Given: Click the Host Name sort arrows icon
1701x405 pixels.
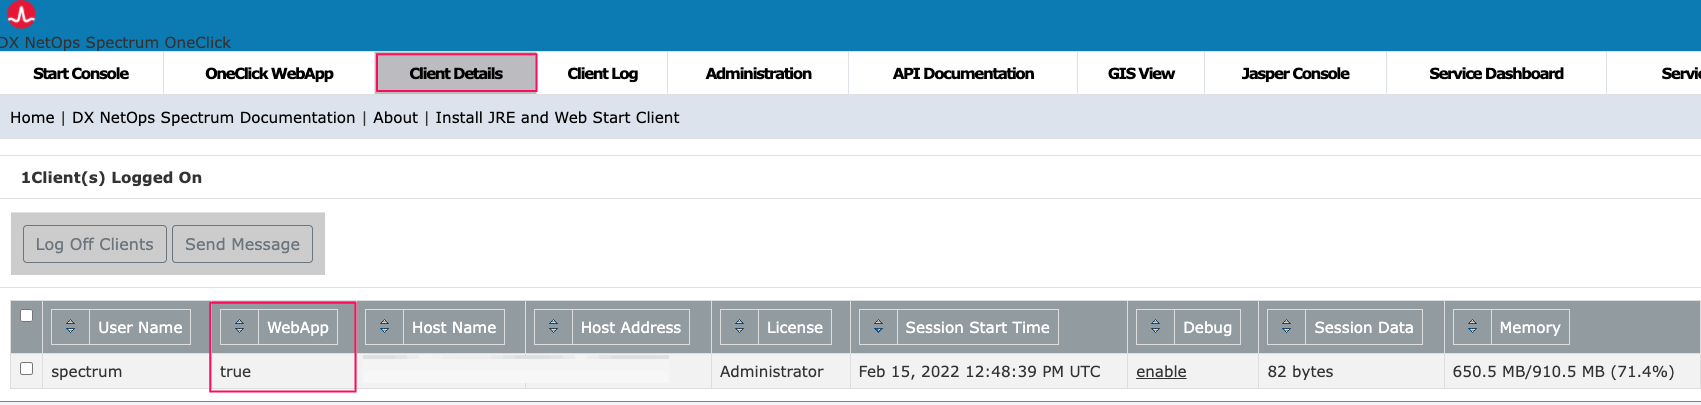Looking at the screenshot, I should click(x=384, y=327).
